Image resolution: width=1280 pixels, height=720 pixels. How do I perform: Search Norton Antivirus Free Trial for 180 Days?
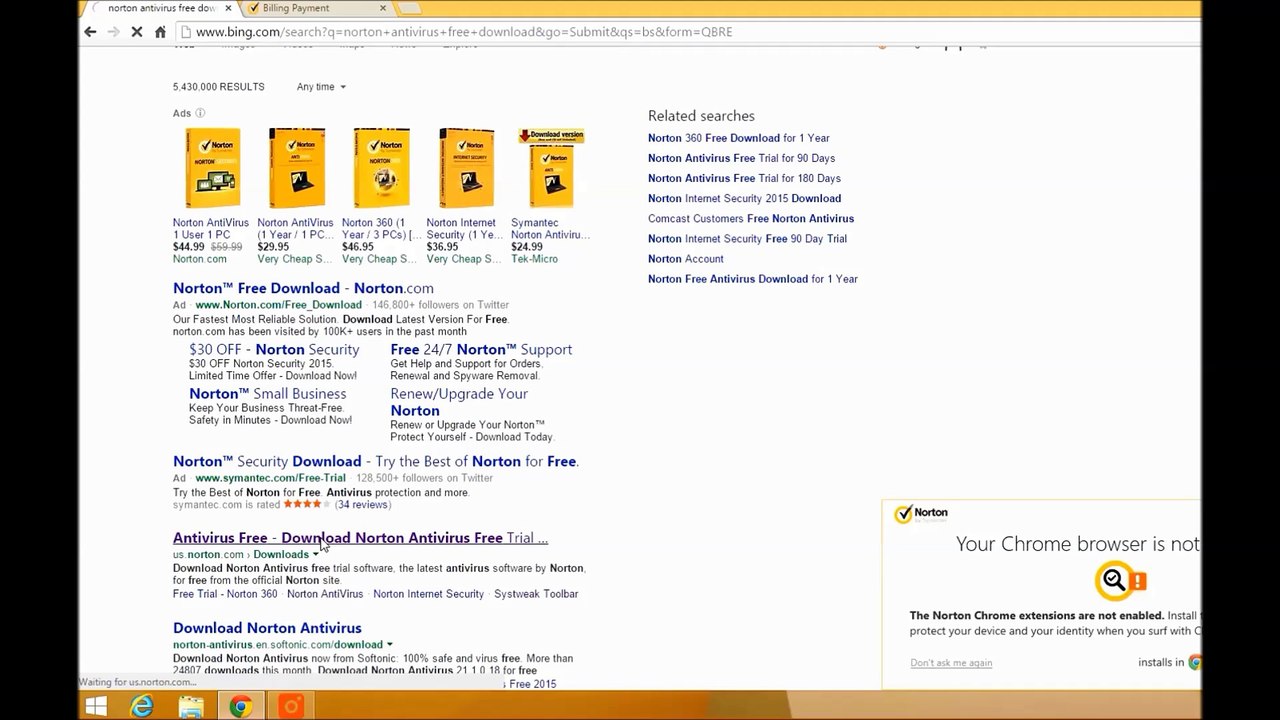[x=744, y=178]
